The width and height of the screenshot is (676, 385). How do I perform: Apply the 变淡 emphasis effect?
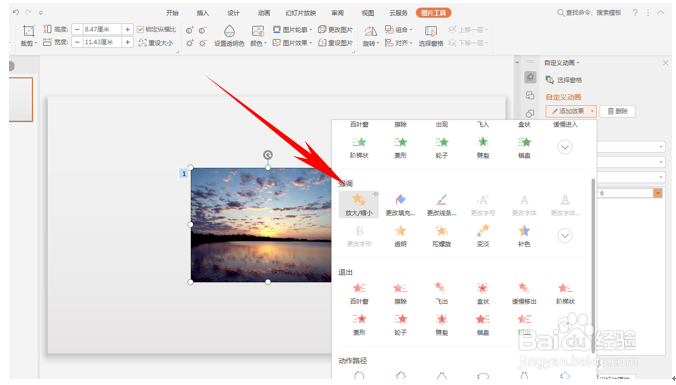coord(483,235)
